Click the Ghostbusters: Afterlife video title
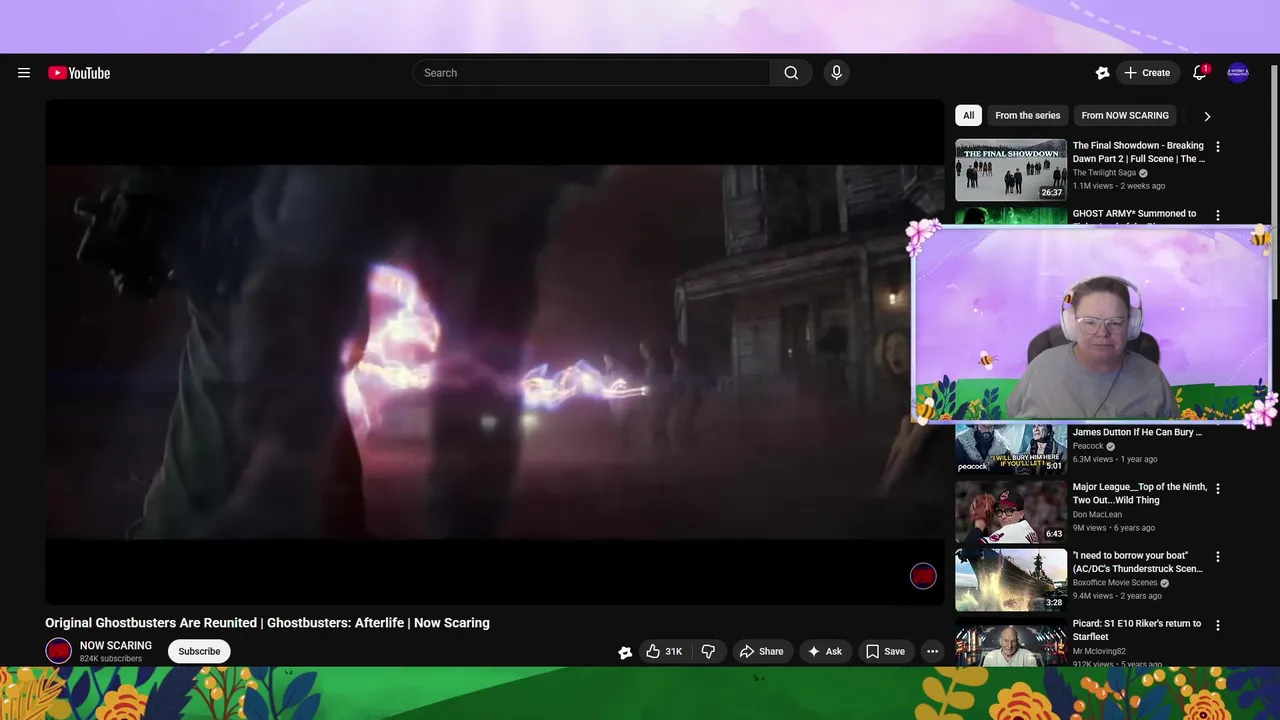Screen dimensions: 1280x720 click(x=267, y=623)
